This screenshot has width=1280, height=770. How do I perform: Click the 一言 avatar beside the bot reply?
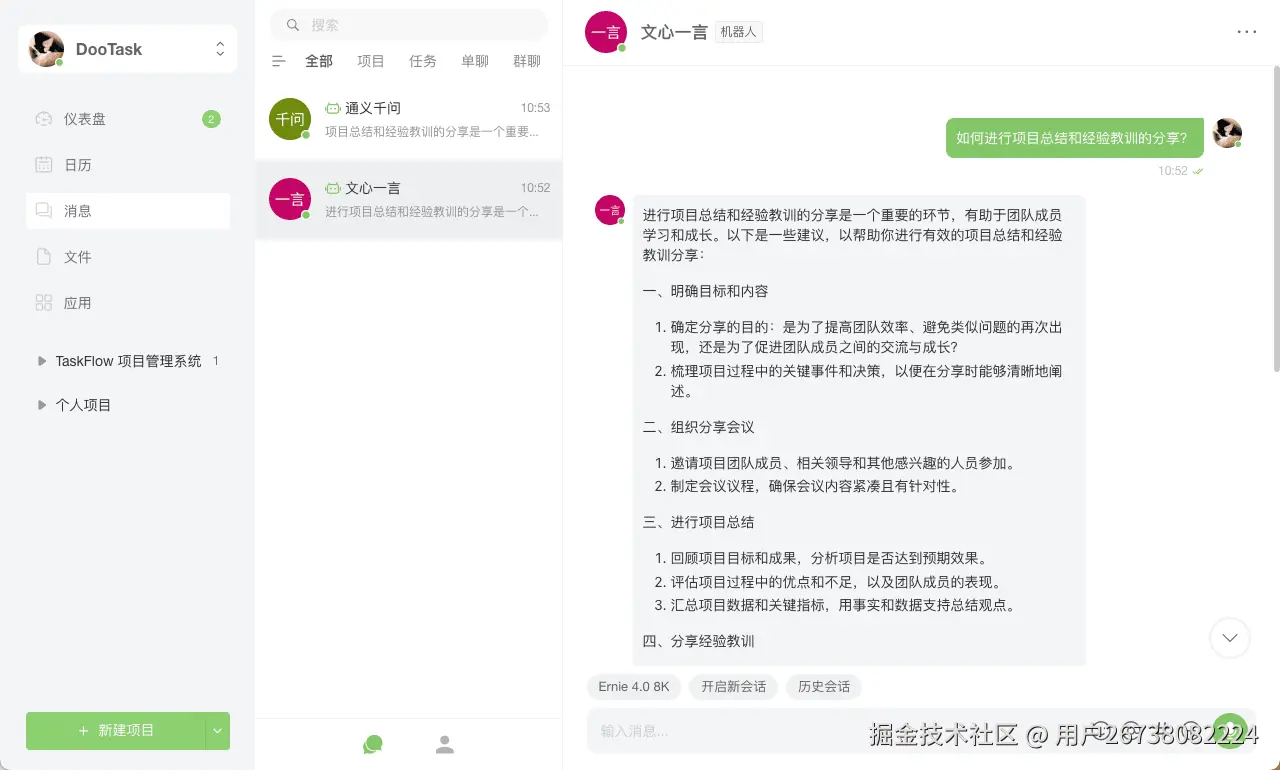[x=610, y=210]
